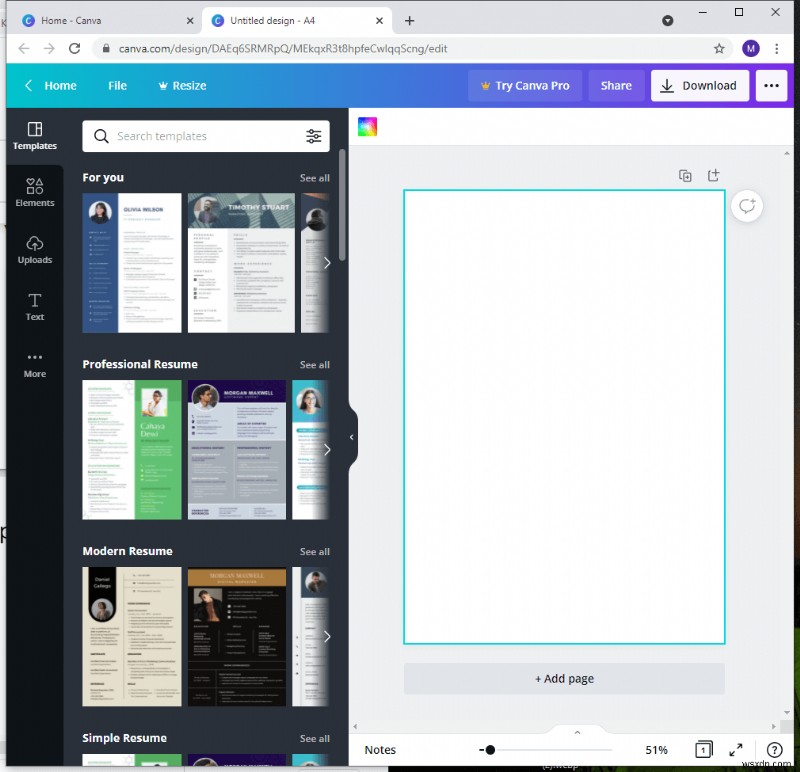The image size is (800, 772).
Task: Click the Share button
Action: 616,86
